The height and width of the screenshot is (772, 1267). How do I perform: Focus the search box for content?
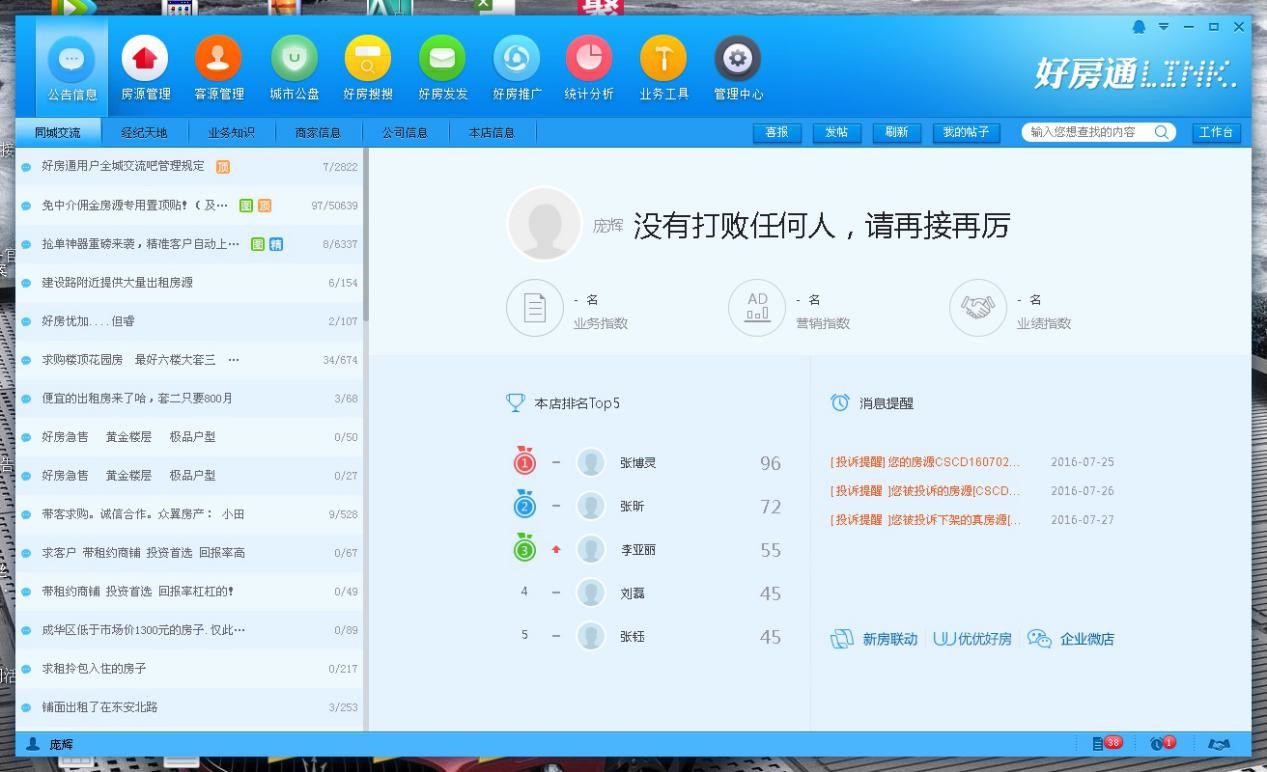tap(1089, 132)
